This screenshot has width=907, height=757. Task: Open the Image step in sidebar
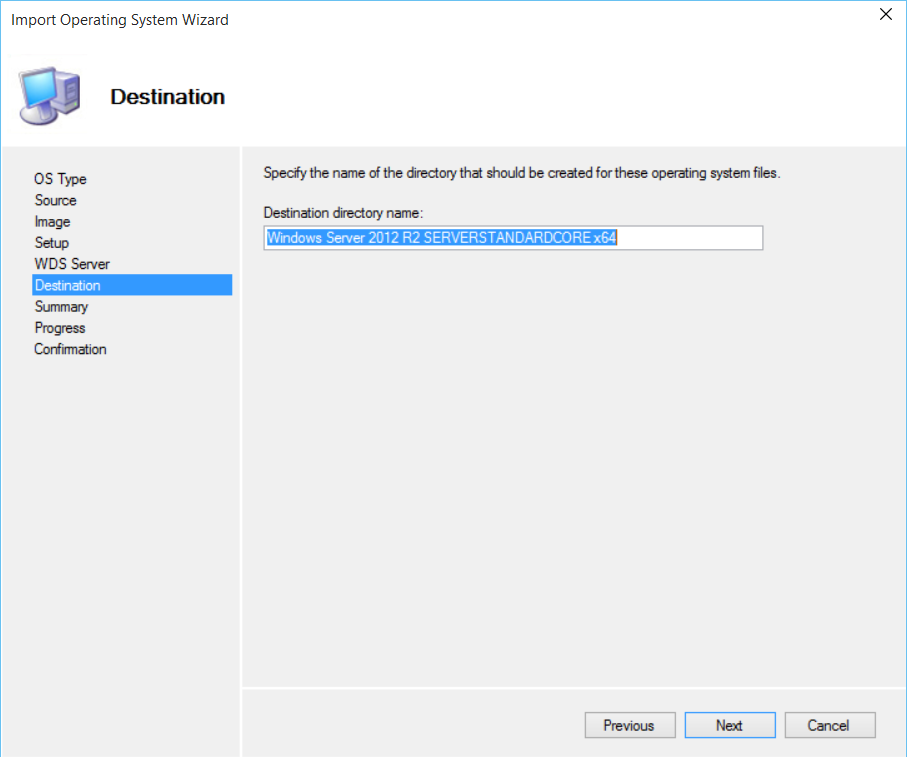pos(52,222)
